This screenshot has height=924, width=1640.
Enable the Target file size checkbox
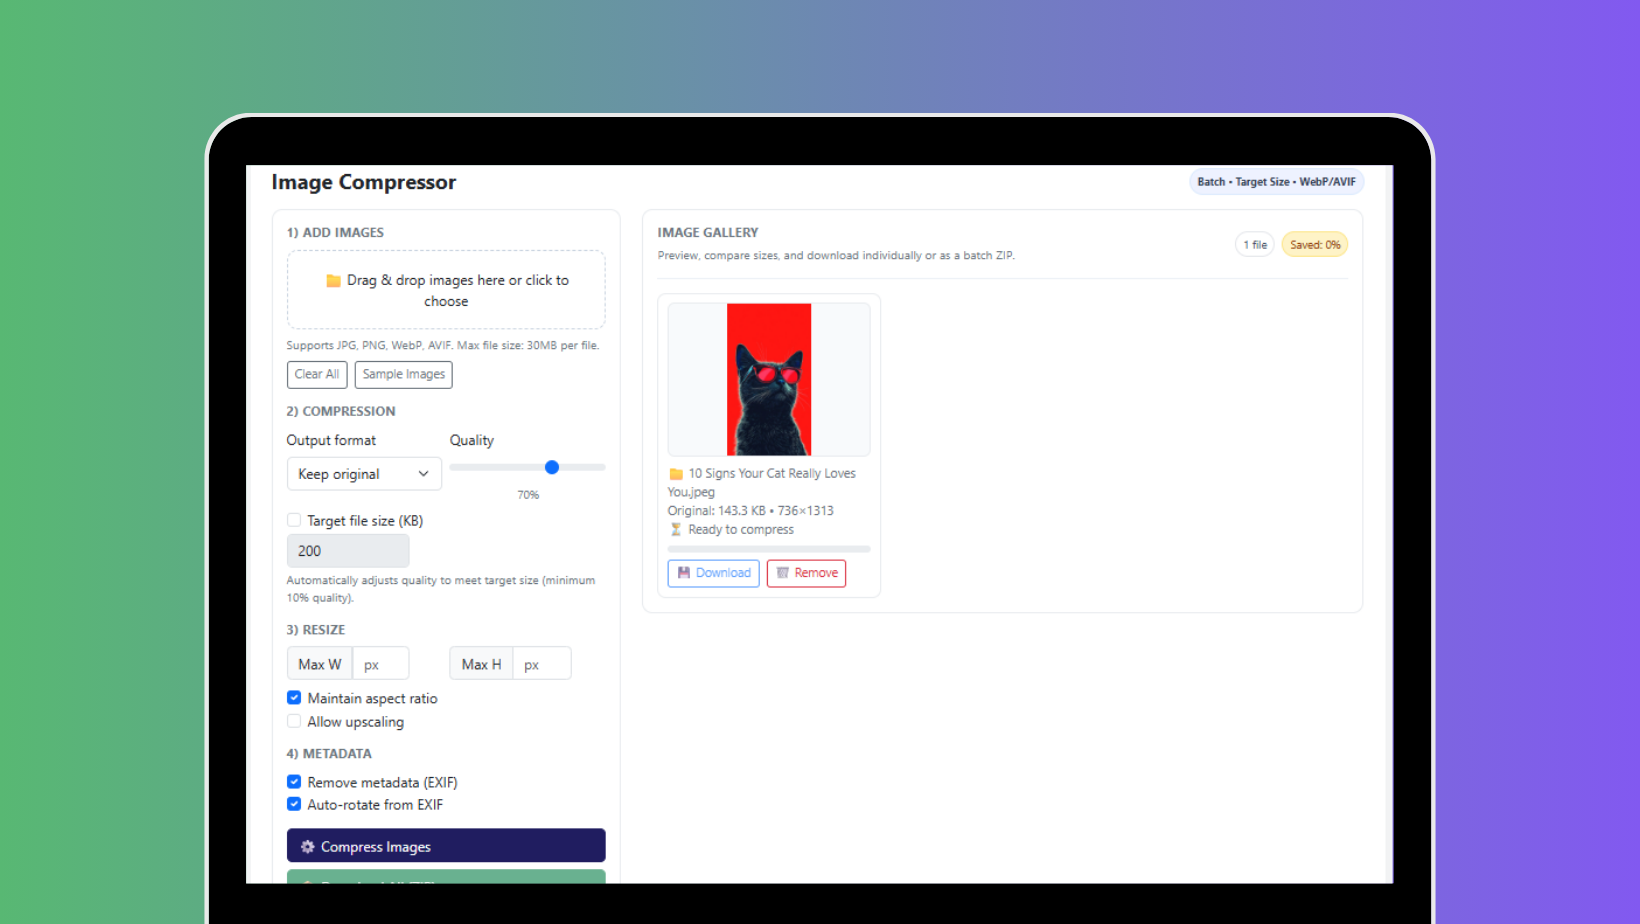pyautogui.click(x=294, y=520)
